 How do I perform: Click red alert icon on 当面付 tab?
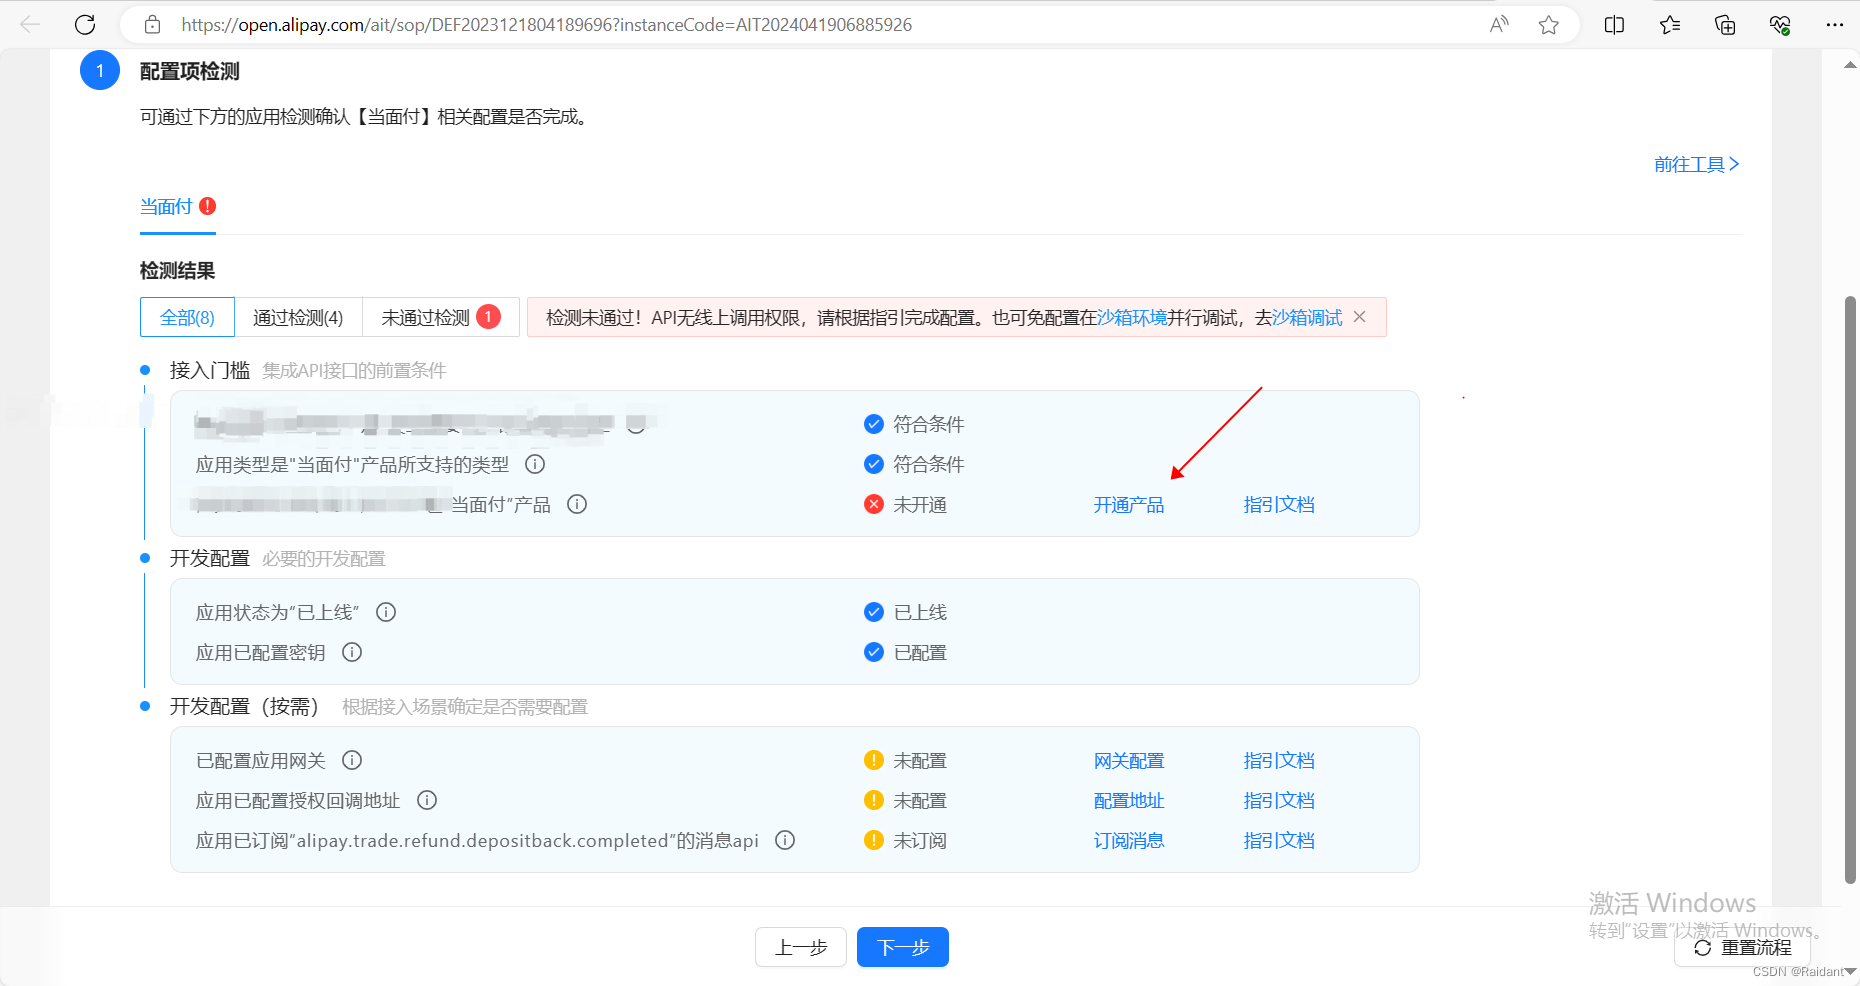pos(207,206)
